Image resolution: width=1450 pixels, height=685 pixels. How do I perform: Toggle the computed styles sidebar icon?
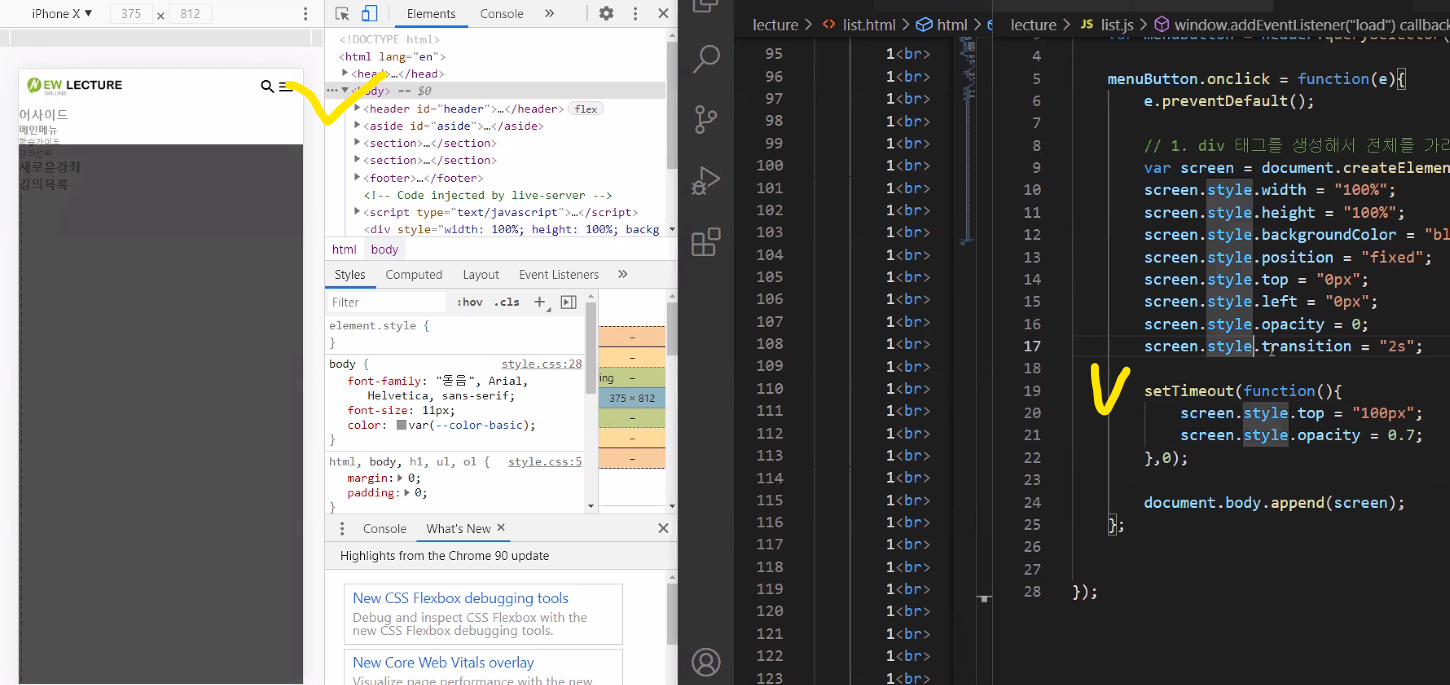(568, 302)
